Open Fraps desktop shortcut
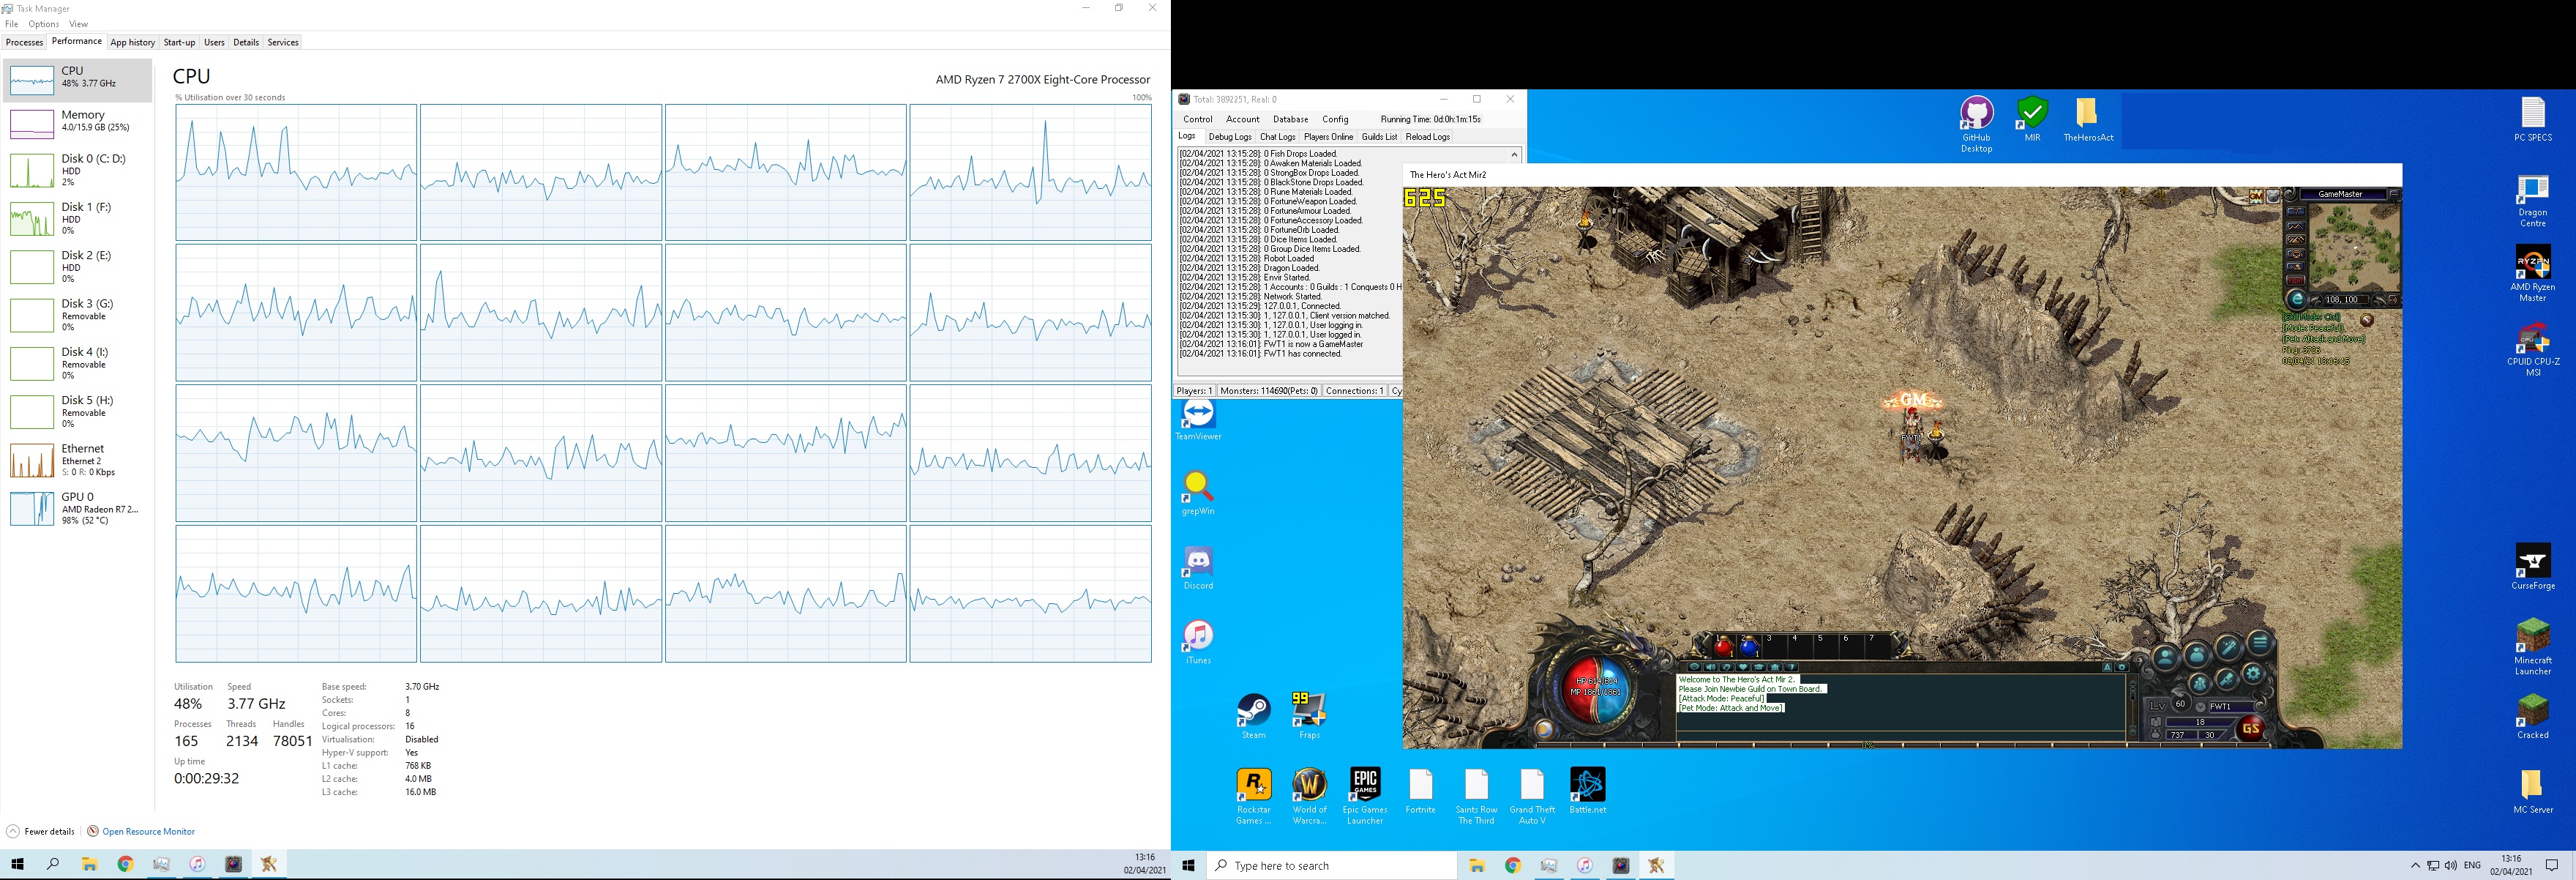Screen dimensions: 2576x880 pos(1309,716)
